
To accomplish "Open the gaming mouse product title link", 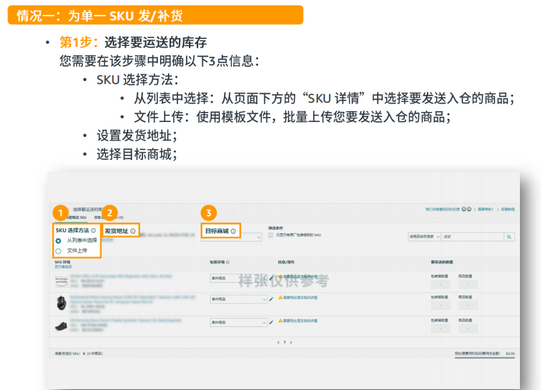I will pos(132,299).
